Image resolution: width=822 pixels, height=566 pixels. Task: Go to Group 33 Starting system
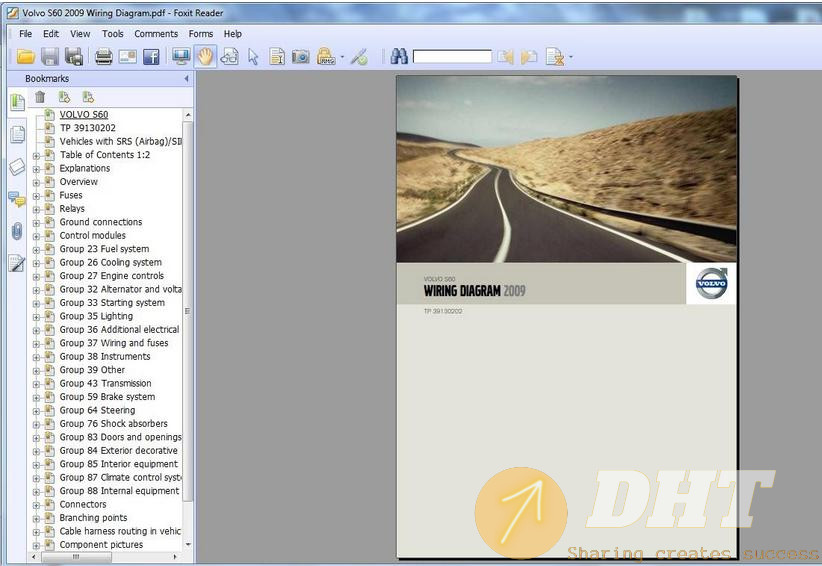[112, 303]
